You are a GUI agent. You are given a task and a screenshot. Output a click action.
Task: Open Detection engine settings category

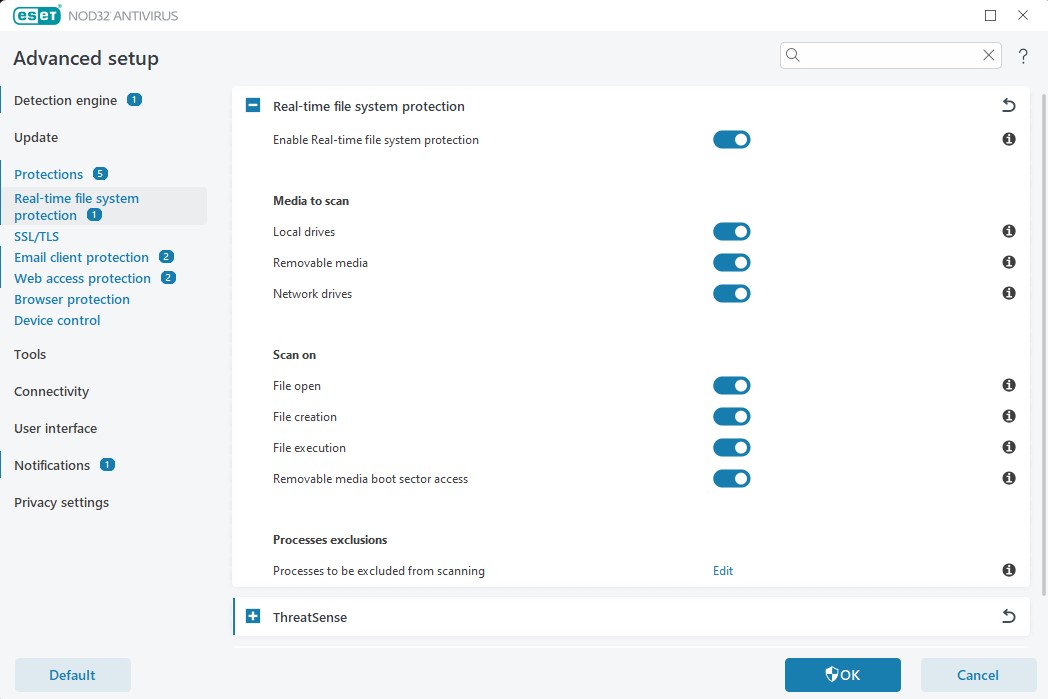click(x=66, y=100)
